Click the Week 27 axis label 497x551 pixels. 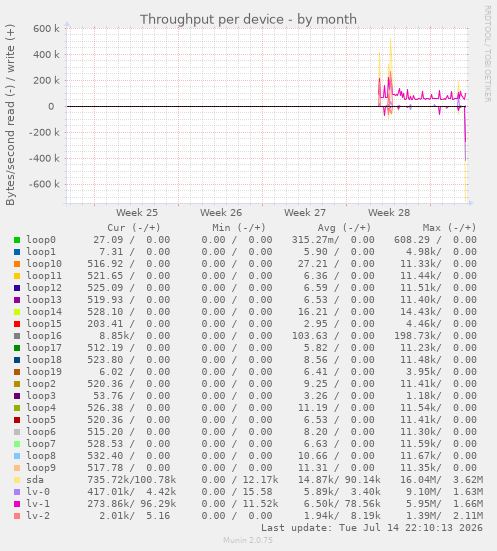click(305, 213)
